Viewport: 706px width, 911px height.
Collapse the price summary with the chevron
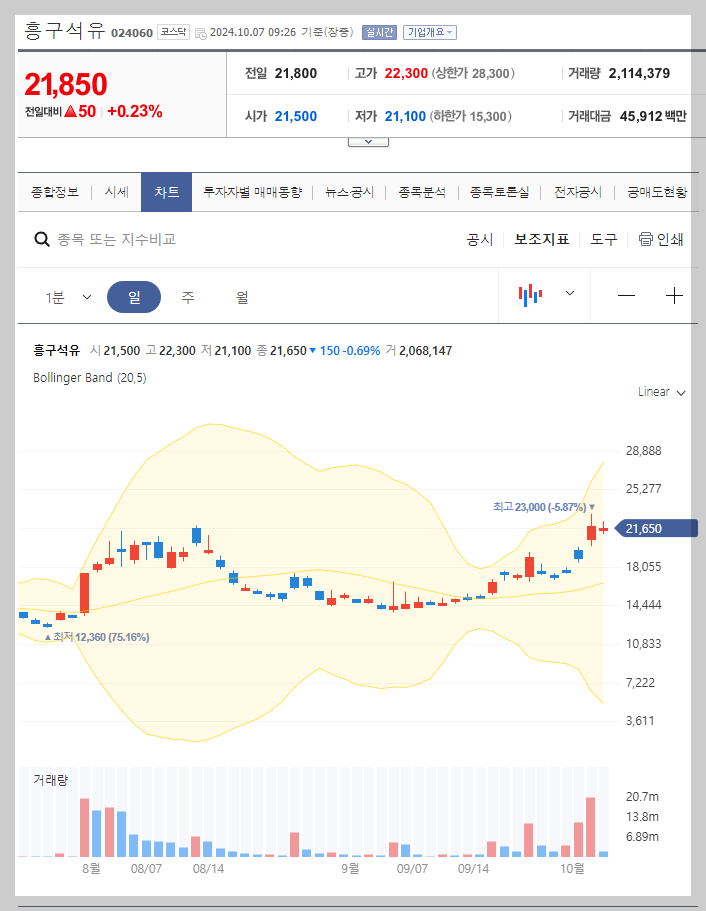[x=368, y=140]
